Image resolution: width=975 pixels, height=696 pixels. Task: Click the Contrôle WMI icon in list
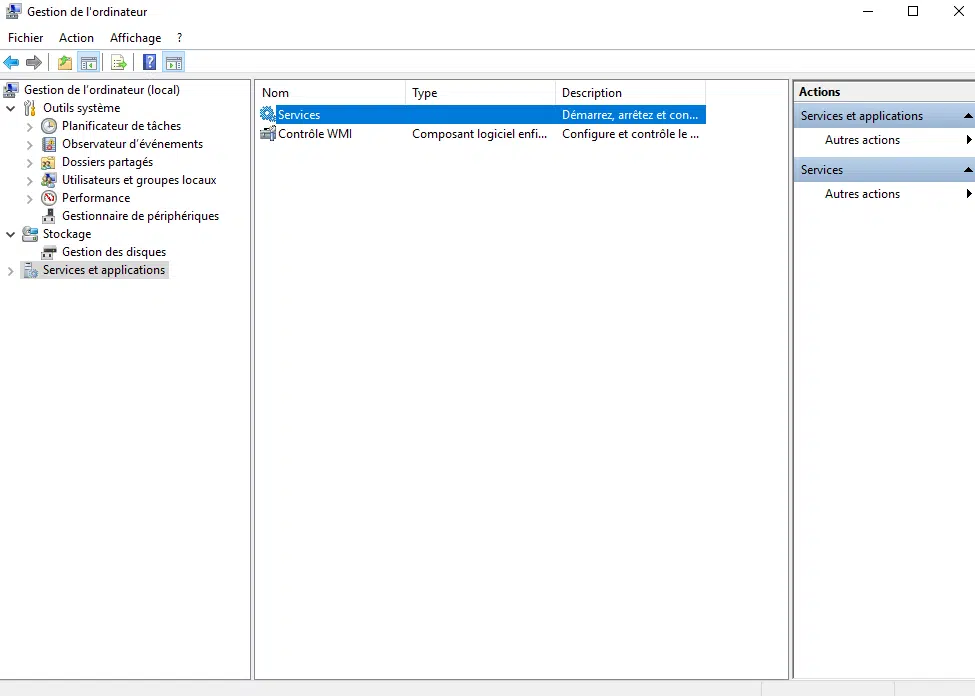point(267,134)
